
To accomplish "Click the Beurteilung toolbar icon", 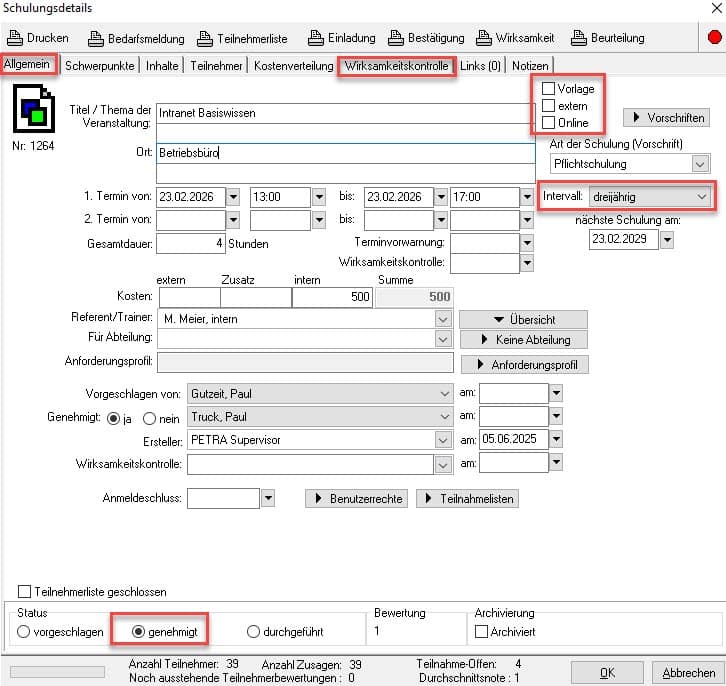I will click(579, 38).
